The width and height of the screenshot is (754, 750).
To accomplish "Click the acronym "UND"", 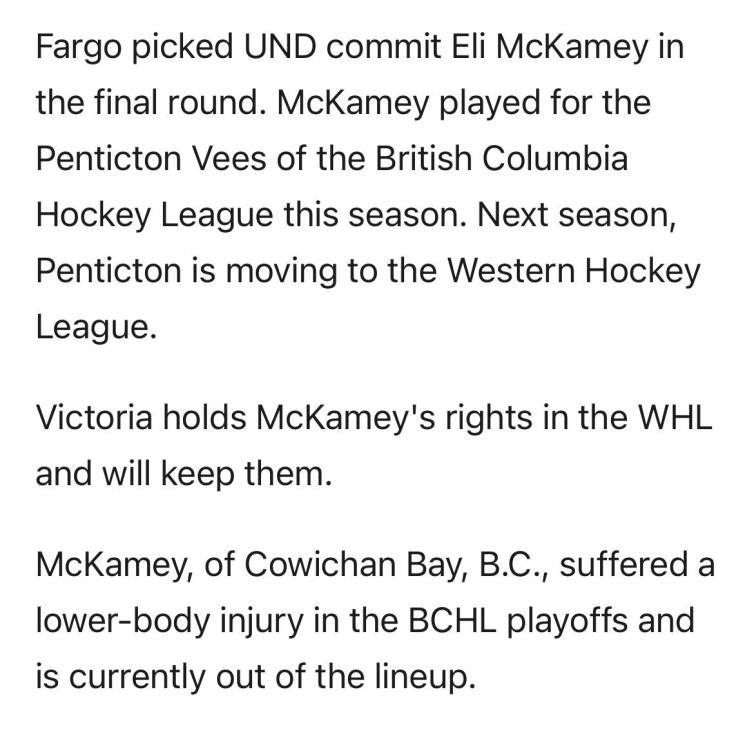I will point(280,47).
